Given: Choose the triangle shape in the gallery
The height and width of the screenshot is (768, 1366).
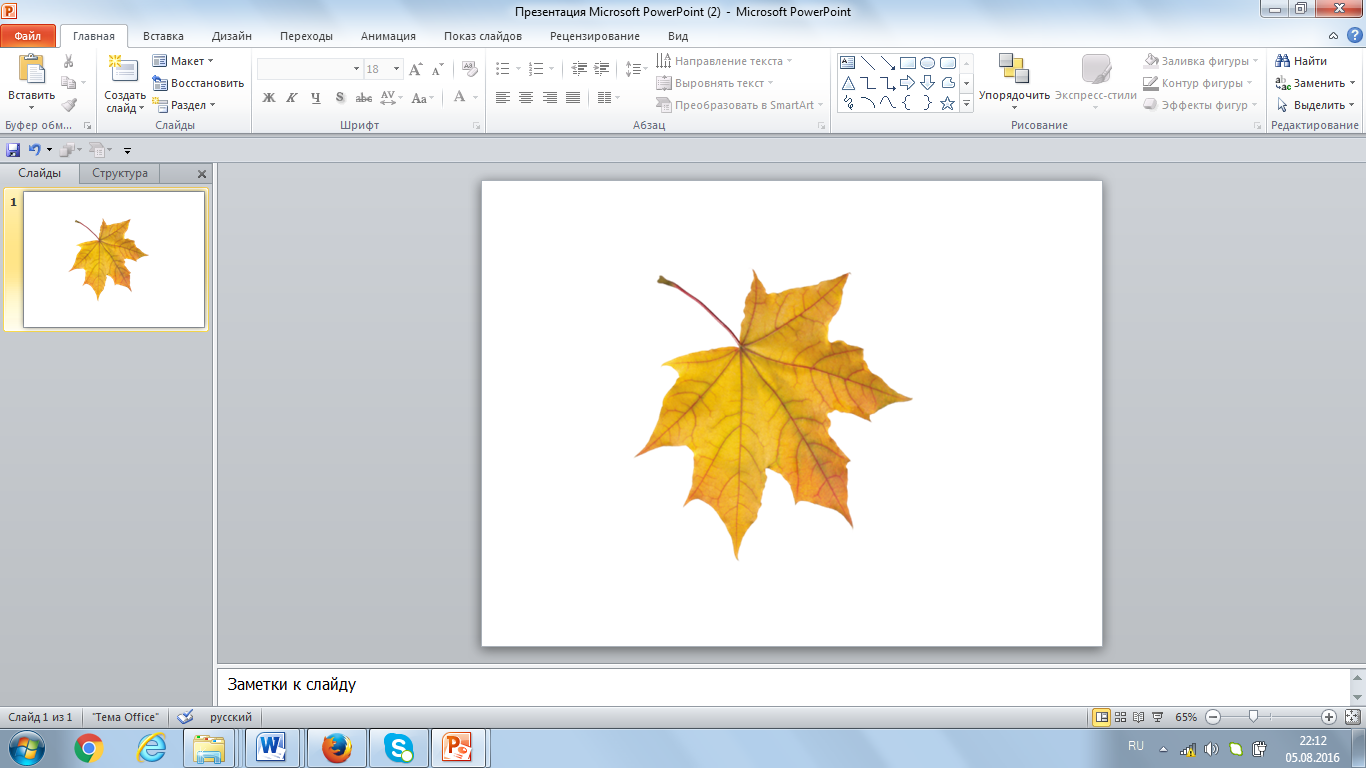Looking at the screenshot, I should pos(848,83).
